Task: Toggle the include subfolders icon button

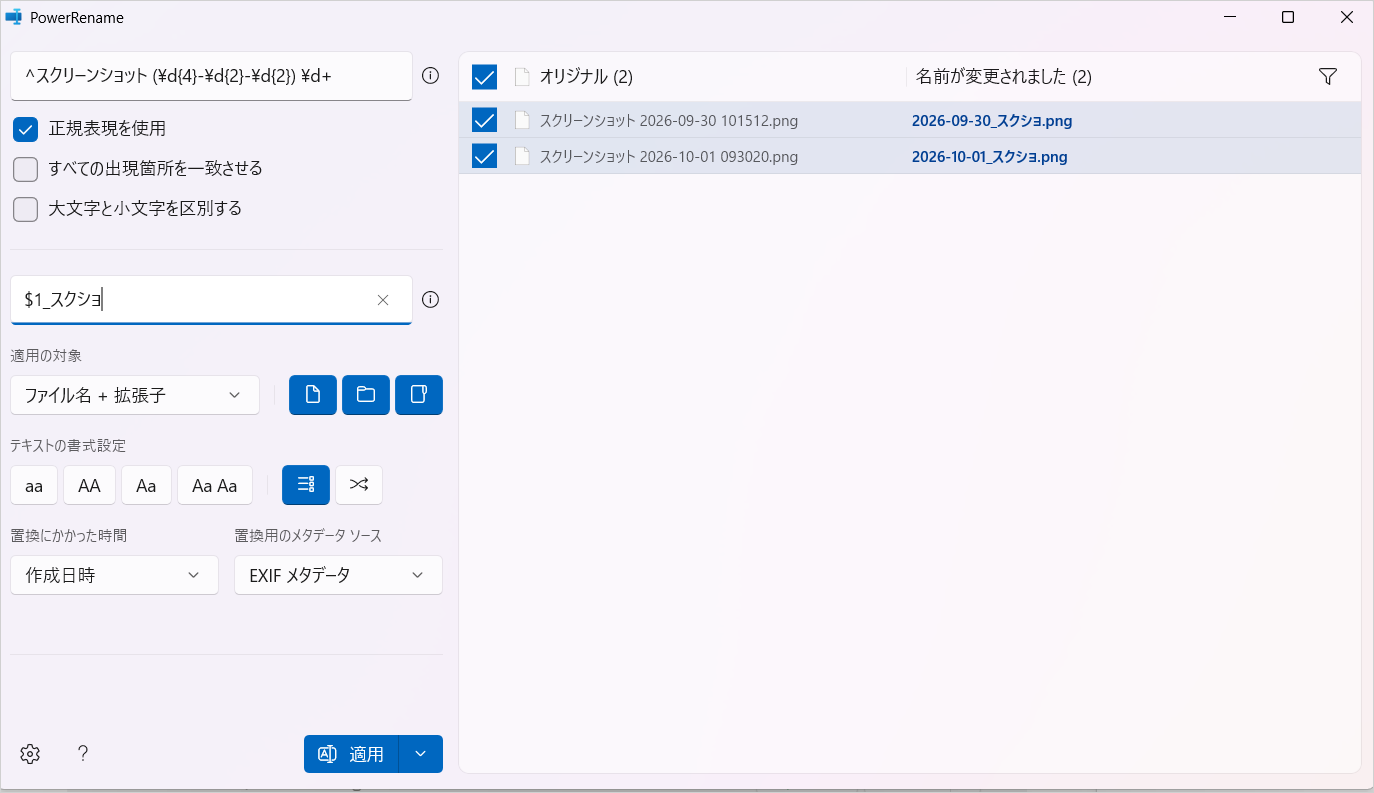Action: tap(419, 395)
